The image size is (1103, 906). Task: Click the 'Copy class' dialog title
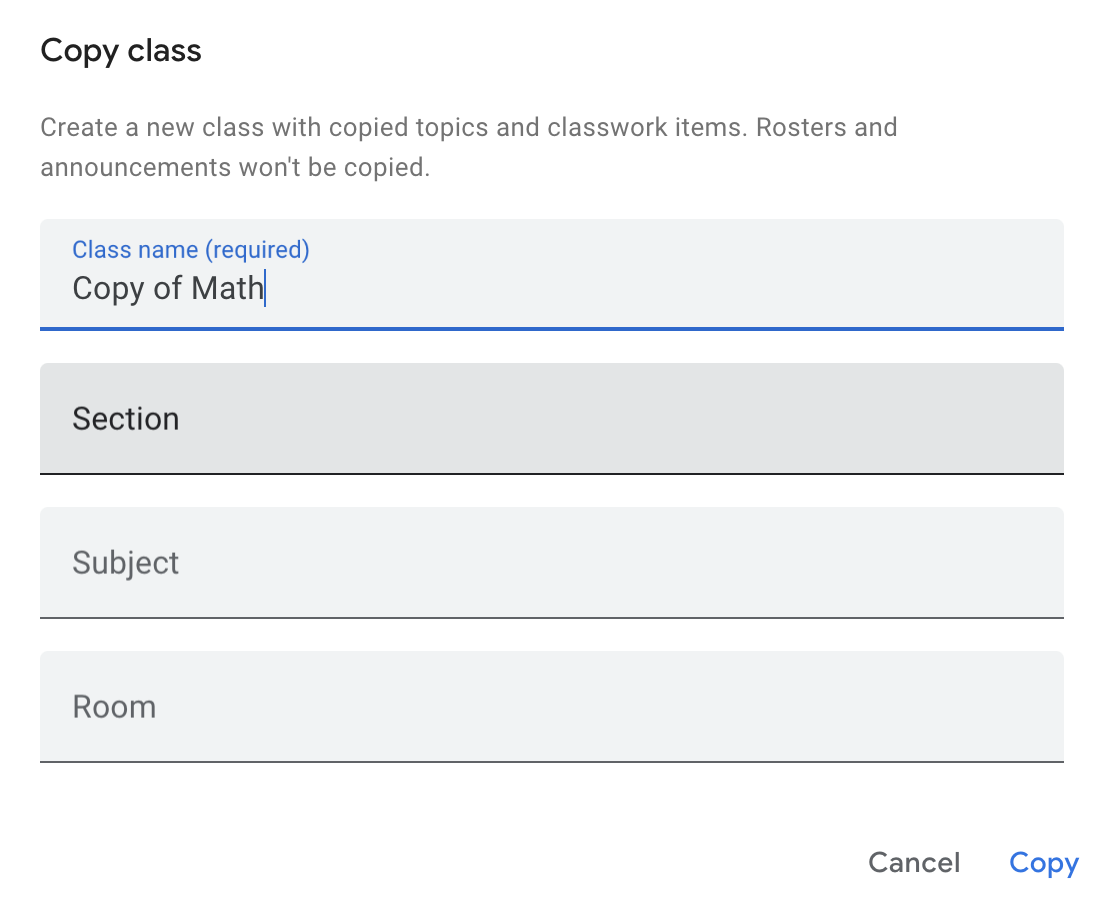[121, 51]
